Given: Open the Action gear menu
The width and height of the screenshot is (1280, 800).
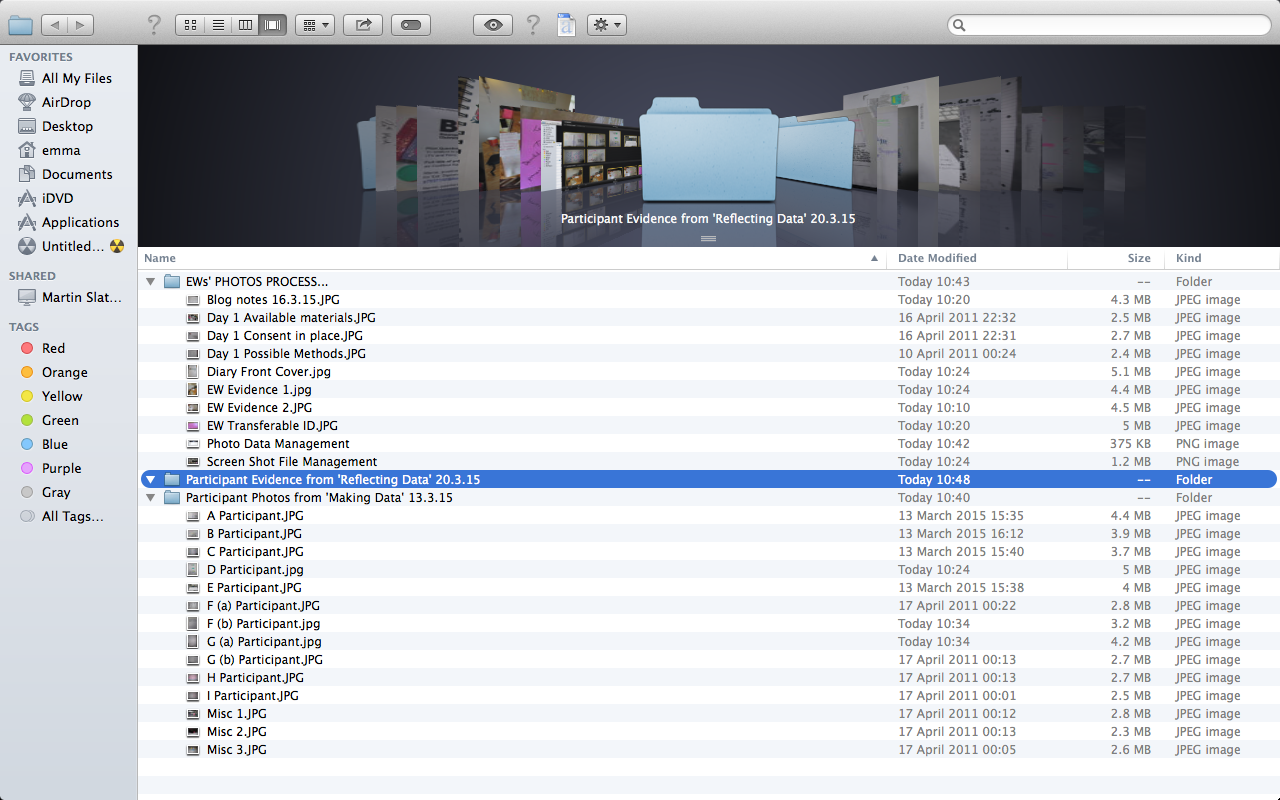Looking at the screenshot, I should coord(606,25).
